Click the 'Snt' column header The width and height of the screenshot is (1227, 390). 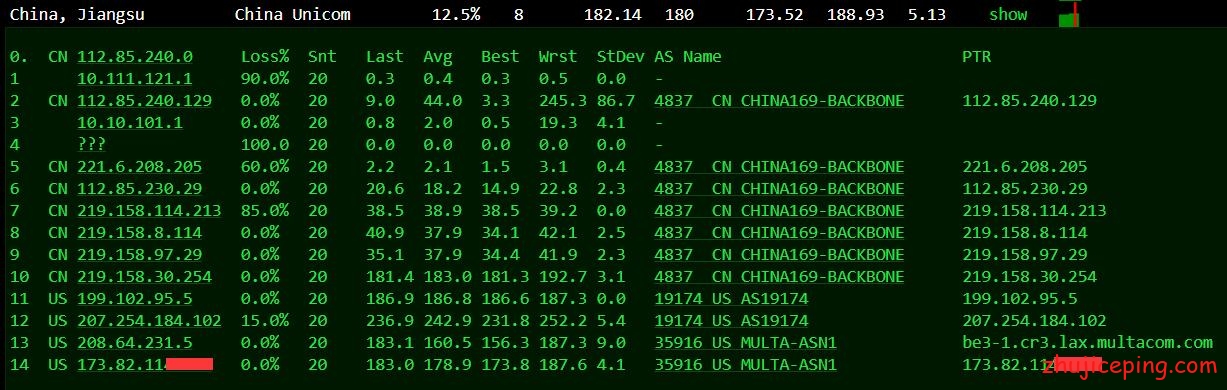pyautogui.click(x=322, y=57)
